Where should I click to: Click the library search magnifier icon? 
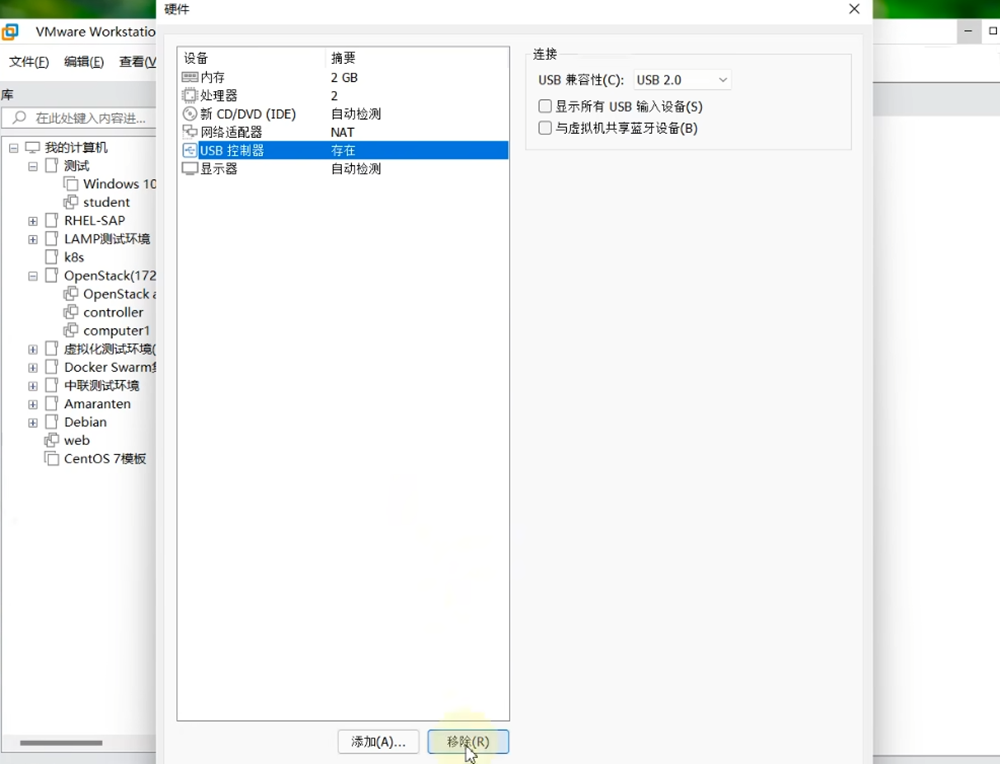19,117
